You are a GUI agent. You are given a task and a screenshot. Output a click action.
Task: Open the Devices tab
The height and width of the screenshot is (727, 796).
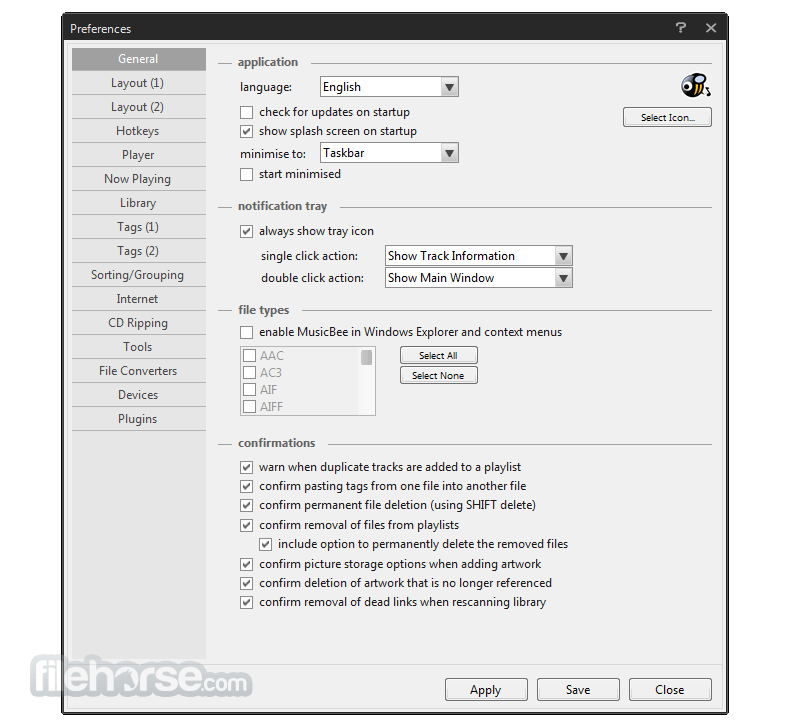[139, 395]
